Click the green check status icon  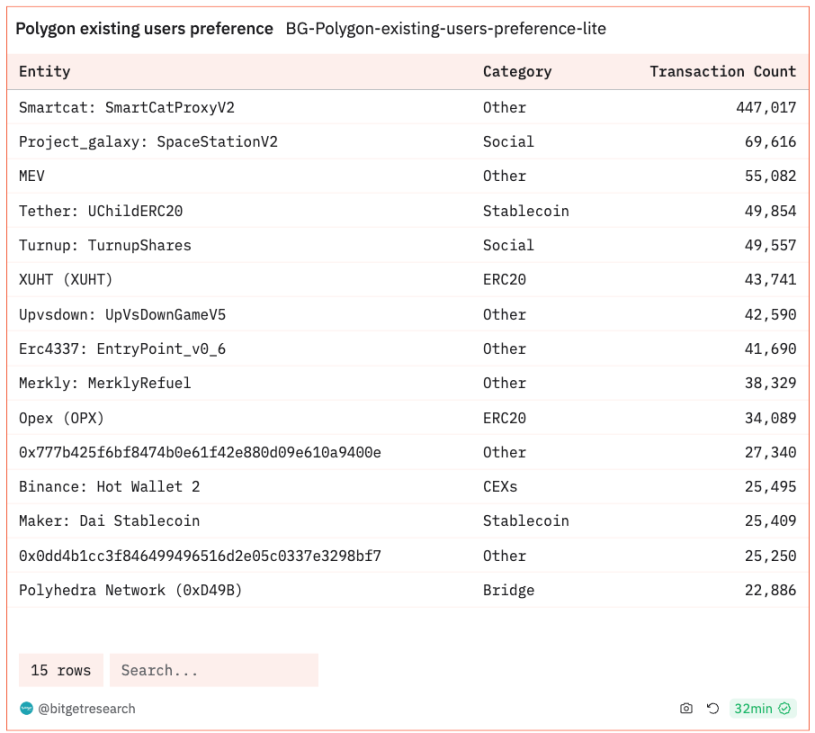coord(785,708)
